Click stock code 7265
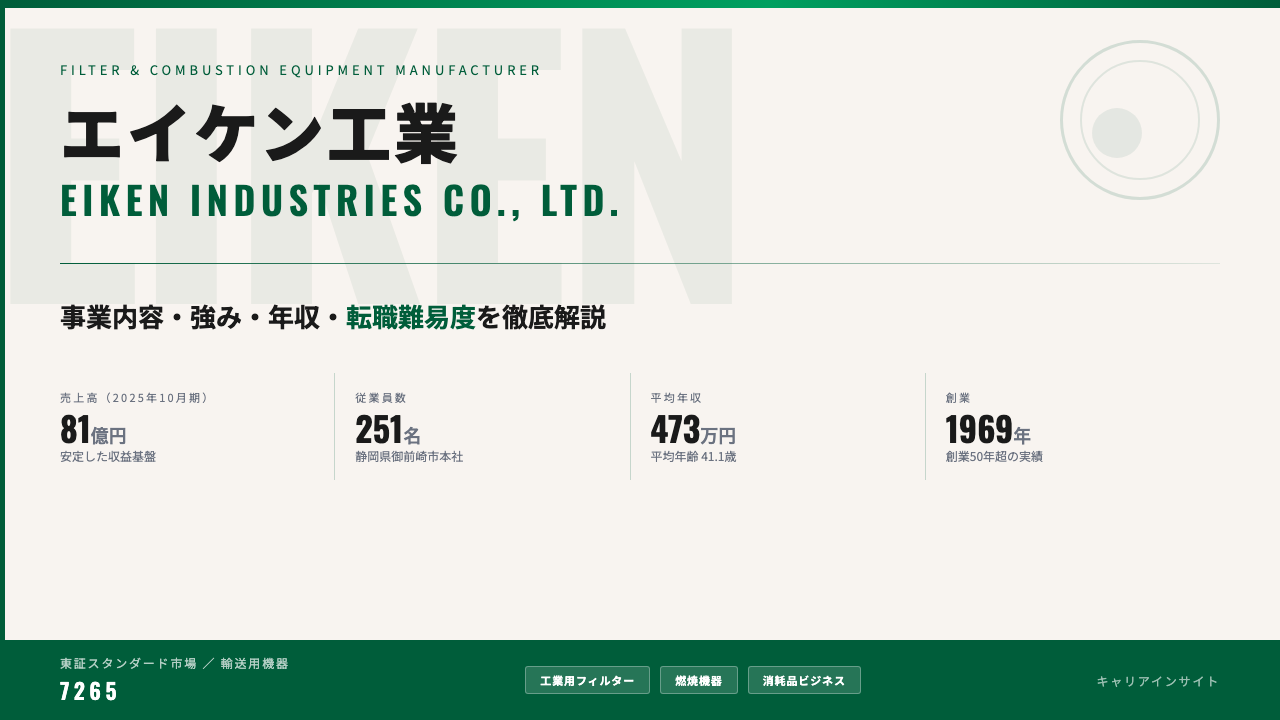 [89, 691]
